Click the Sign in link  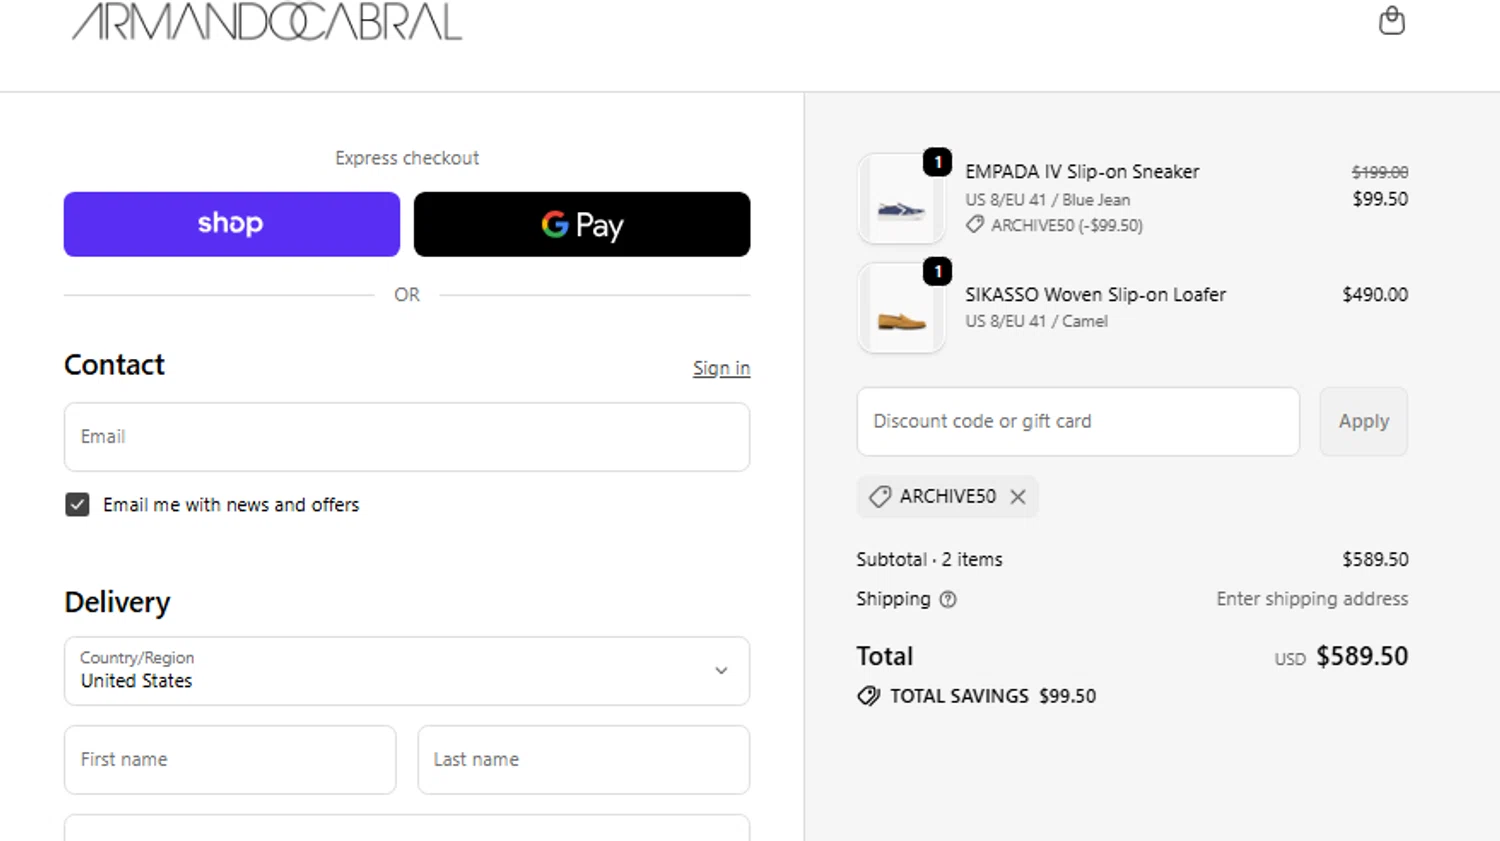[721, 368]
